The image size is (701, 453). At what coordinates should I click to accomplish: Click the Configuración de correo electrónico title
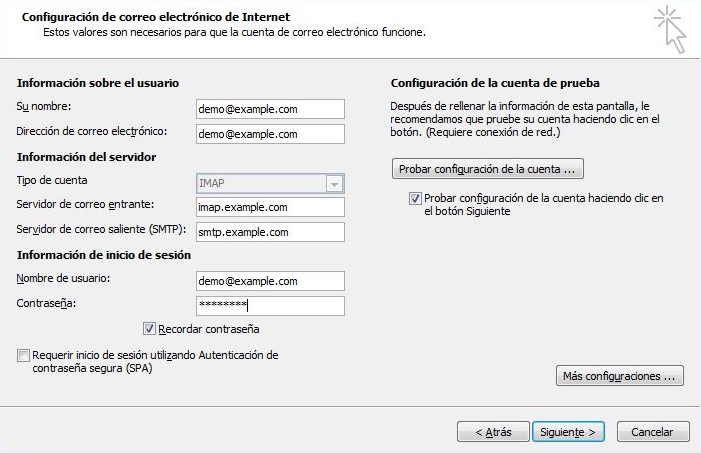[156, 17]
